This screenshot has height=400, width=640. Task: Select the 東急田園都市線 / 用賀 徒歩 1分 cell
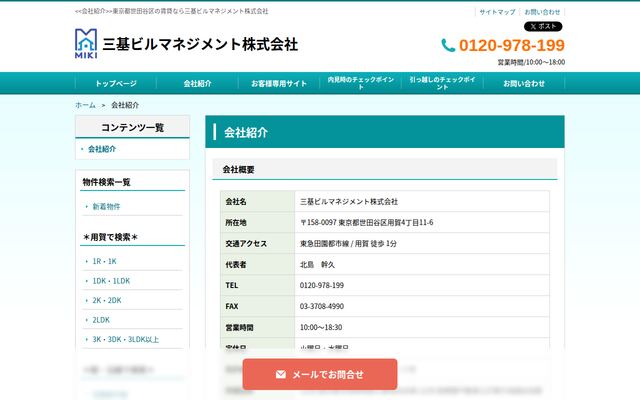(422, 243)
